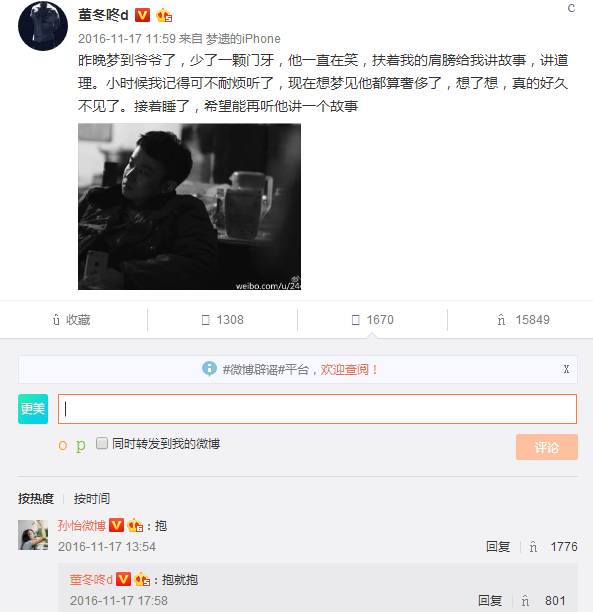The height and width of the screenshot is (612, 593).
Task: Sort comments by 按时间
Action: (92, 498)
